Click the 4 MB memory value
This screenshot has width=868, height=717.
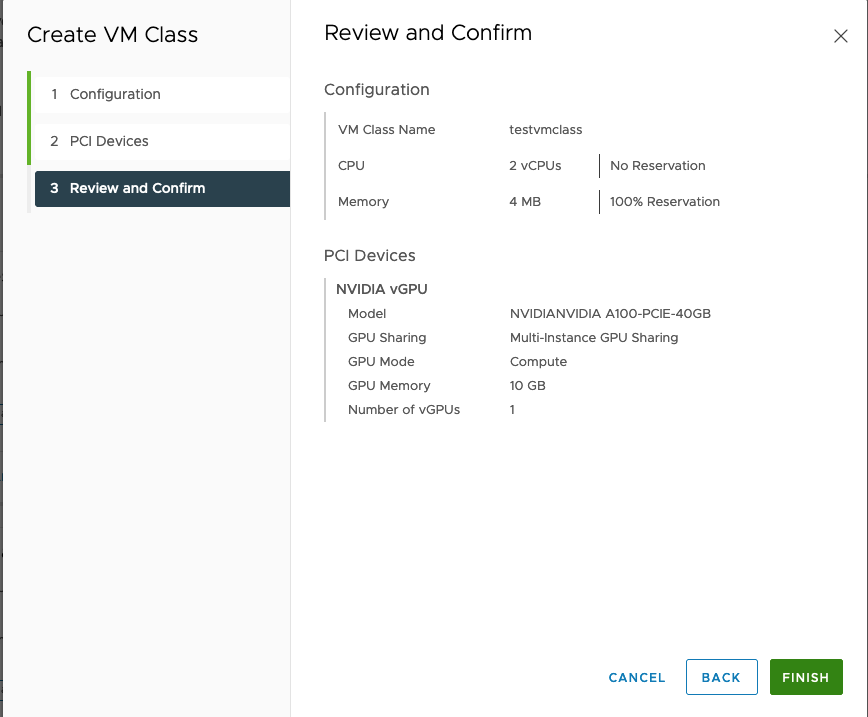point(525,201)
